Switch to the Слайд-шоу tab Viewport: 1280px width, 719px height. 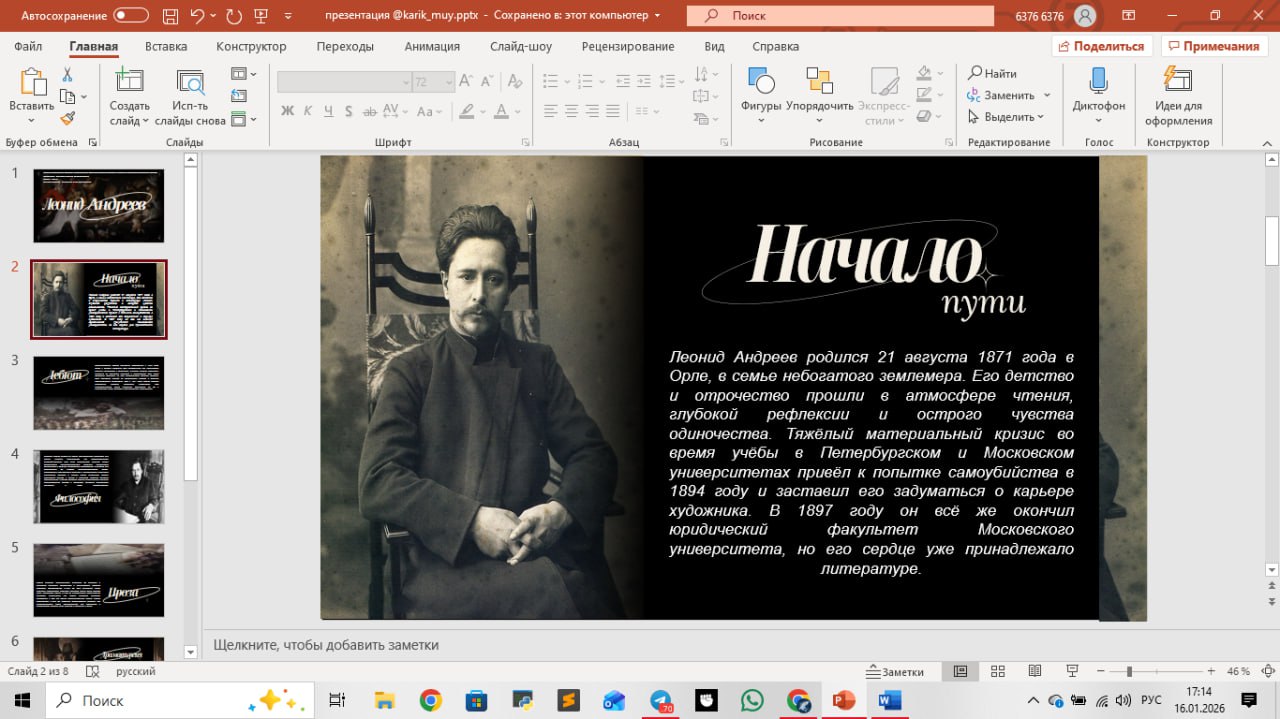[521, 47]
